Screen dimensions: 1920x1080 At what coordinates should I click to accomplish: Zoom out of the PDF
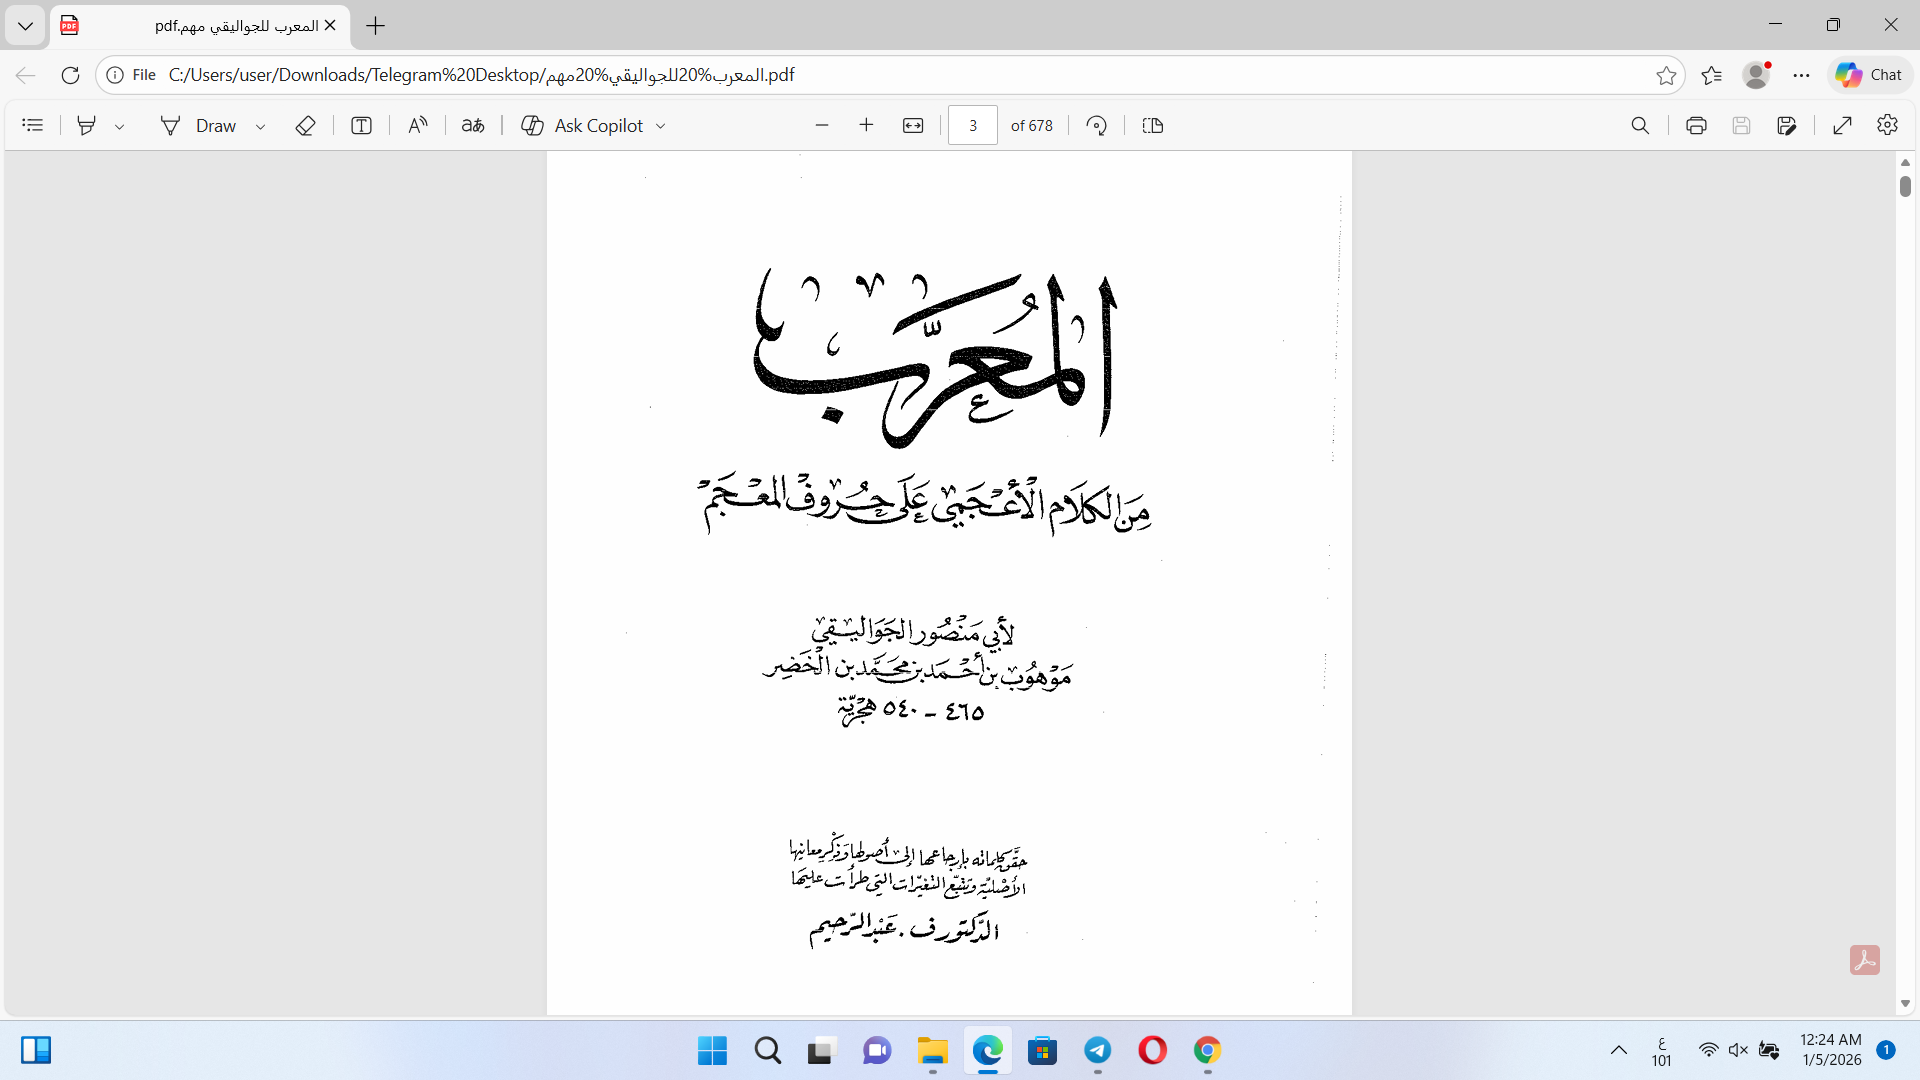pos(822,125)
